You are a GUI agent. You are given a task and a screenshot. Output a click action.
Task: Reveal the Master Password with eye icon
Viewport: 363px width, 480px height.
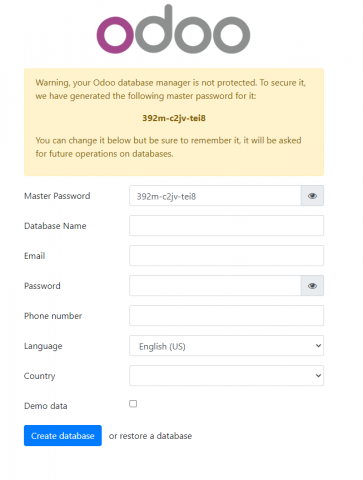[312, 196]
